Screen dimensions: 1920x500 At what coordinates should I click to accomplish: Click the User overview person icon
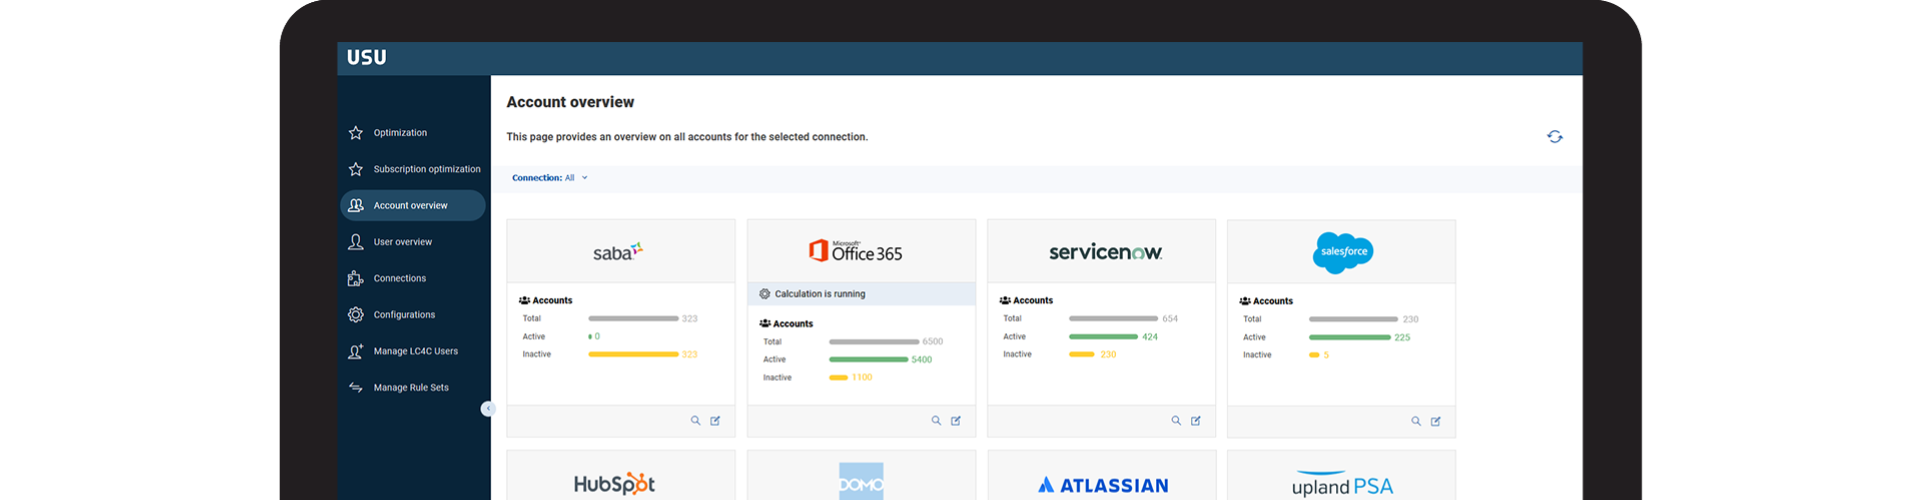click(356, 242)
